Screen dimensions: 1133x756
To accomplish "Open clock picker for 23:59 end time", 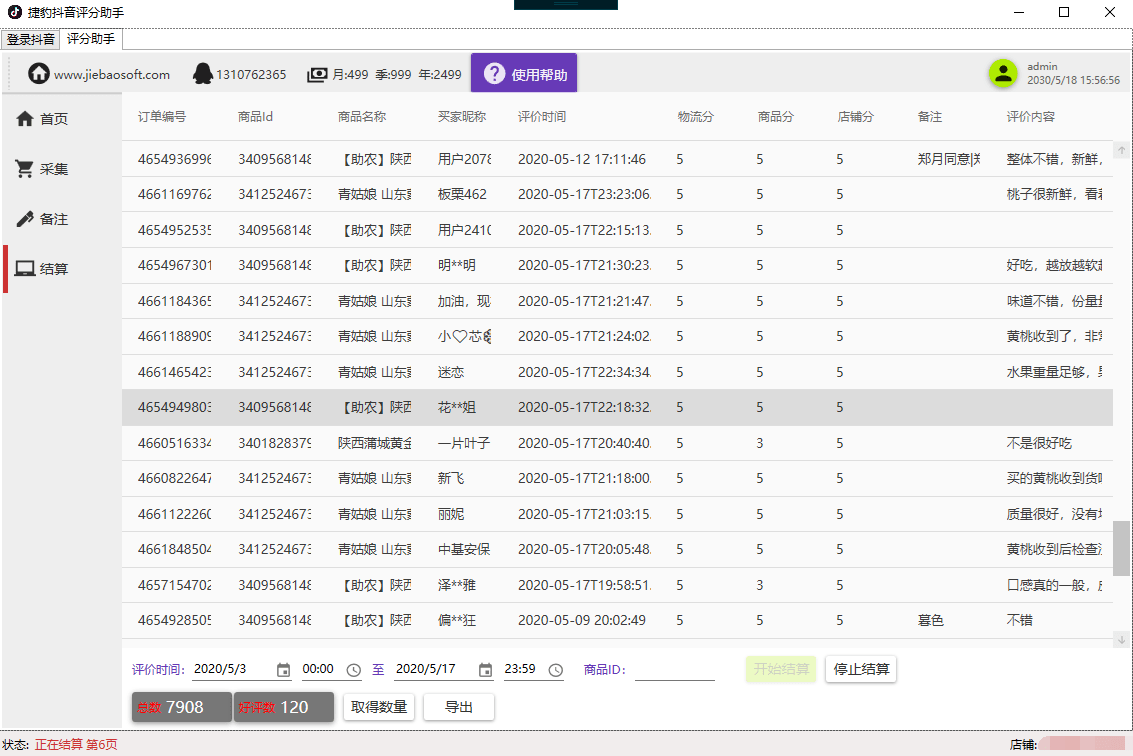I will click(556, 670).
